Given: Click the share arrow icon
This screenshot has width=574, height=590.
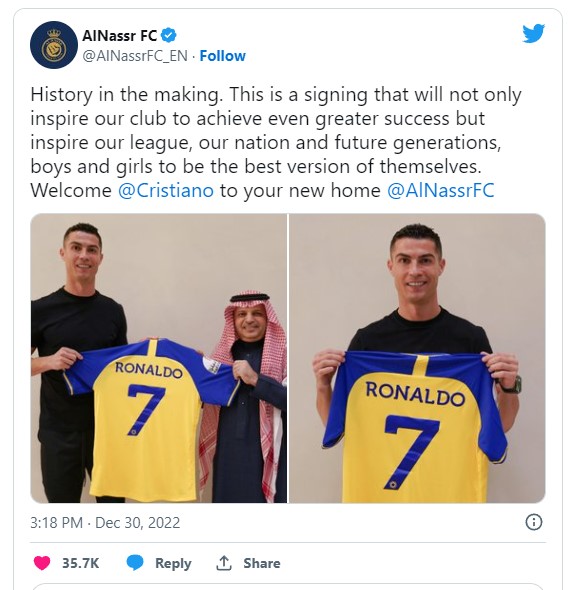Looking at the screenshot, I should (x=224, y=563).
